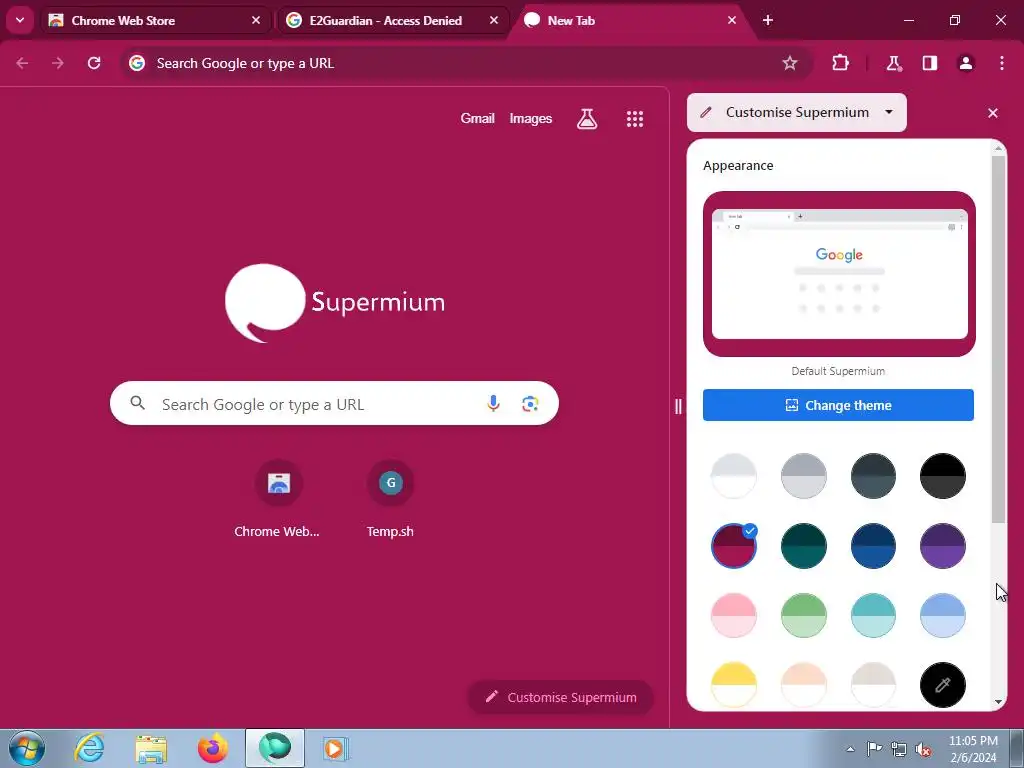Open the three-dot browser menu
Screen dimensions: 1024x768
[x=1002, y=63]
